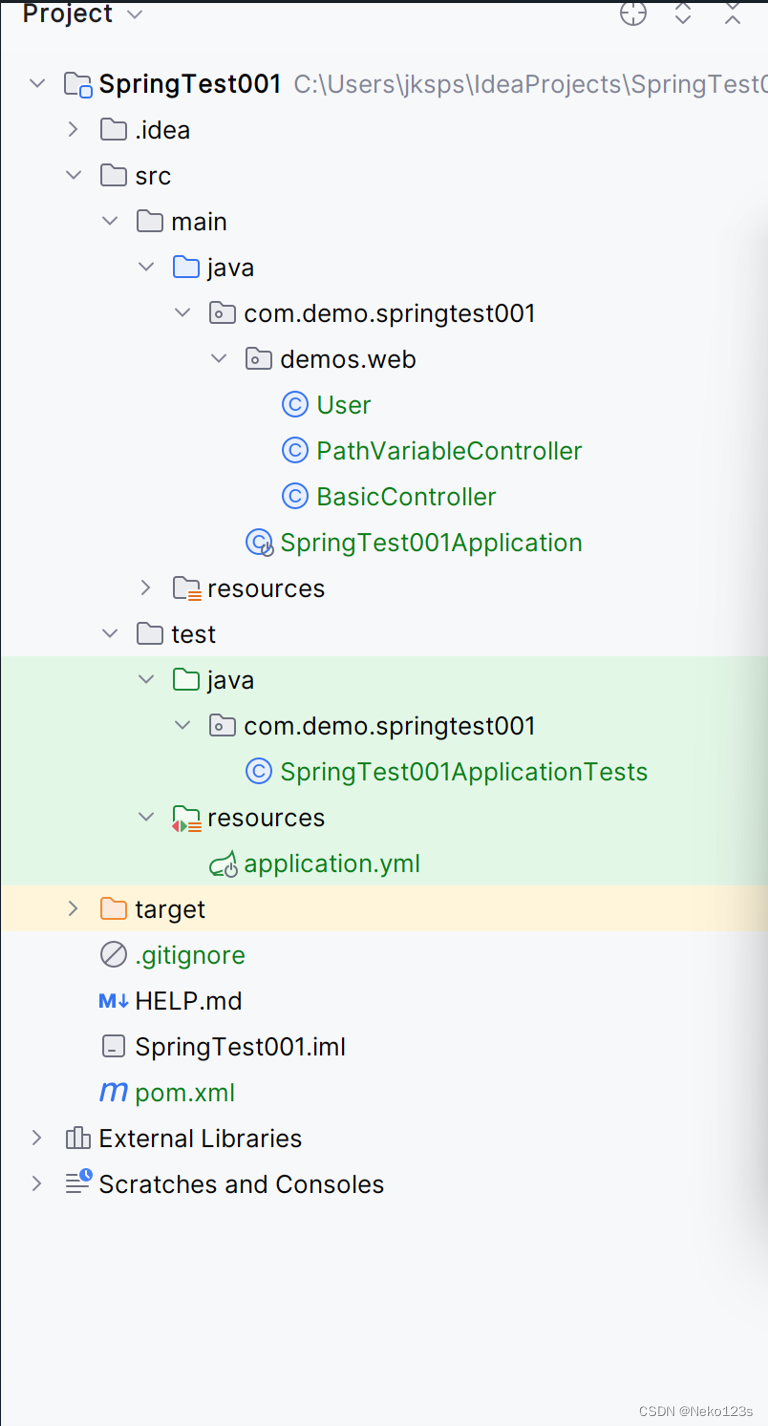Open SpringTest001ApplicationTests file
Screen dimensions: 768x1426
tap(463, 772)
